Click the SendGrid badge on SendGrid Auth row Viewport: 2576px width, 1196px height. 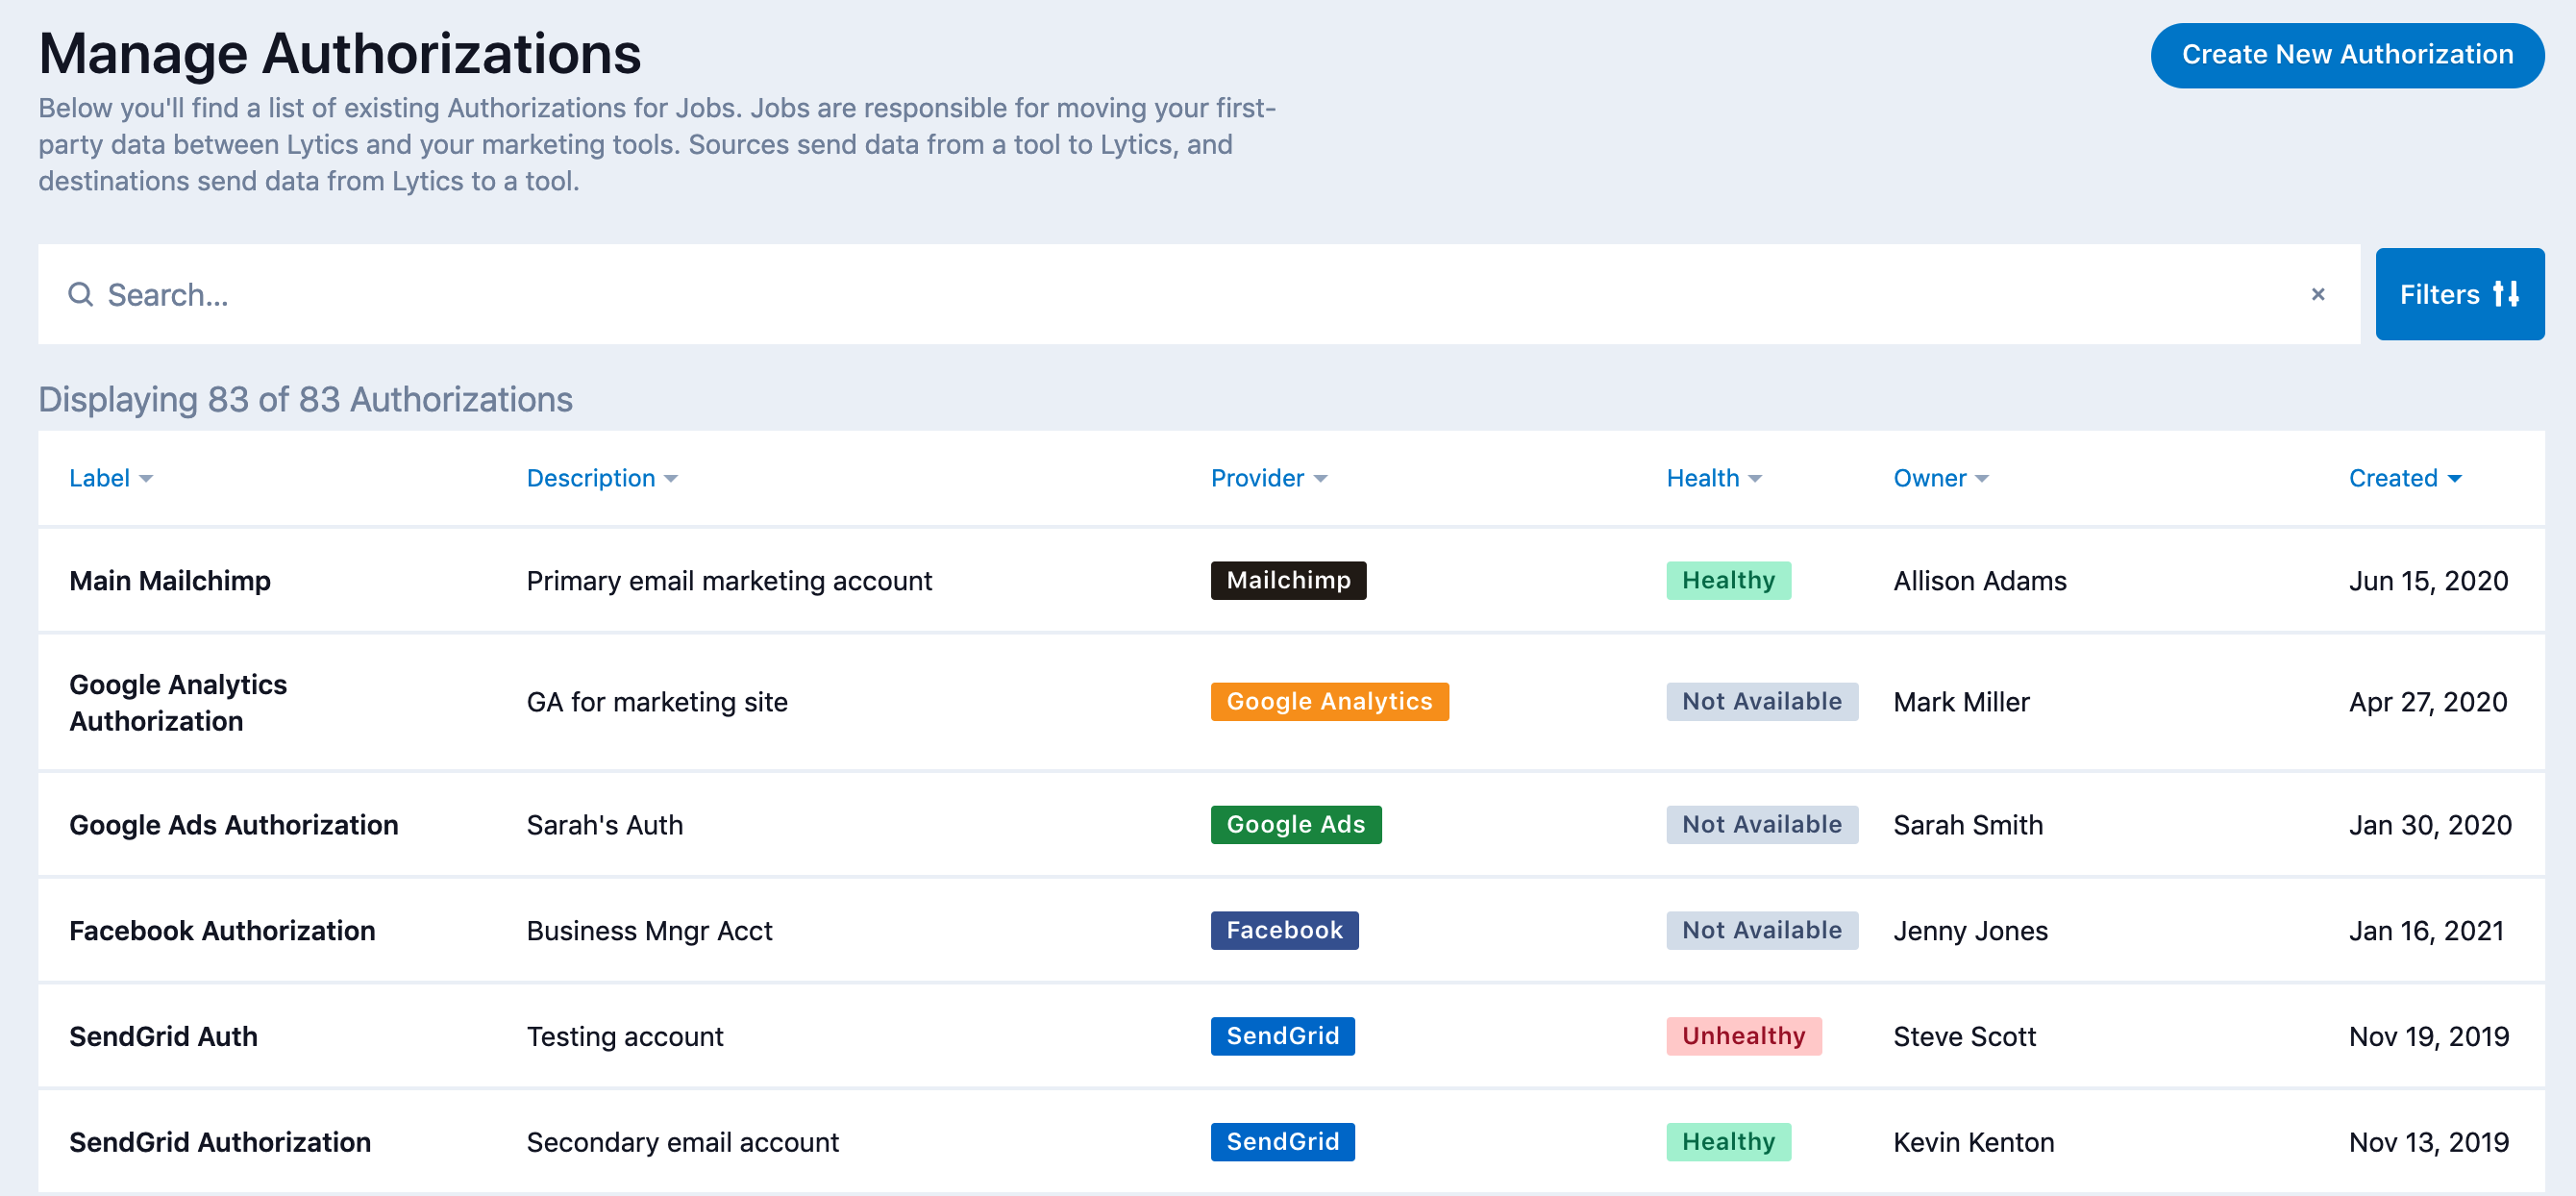[1283, 1036]
